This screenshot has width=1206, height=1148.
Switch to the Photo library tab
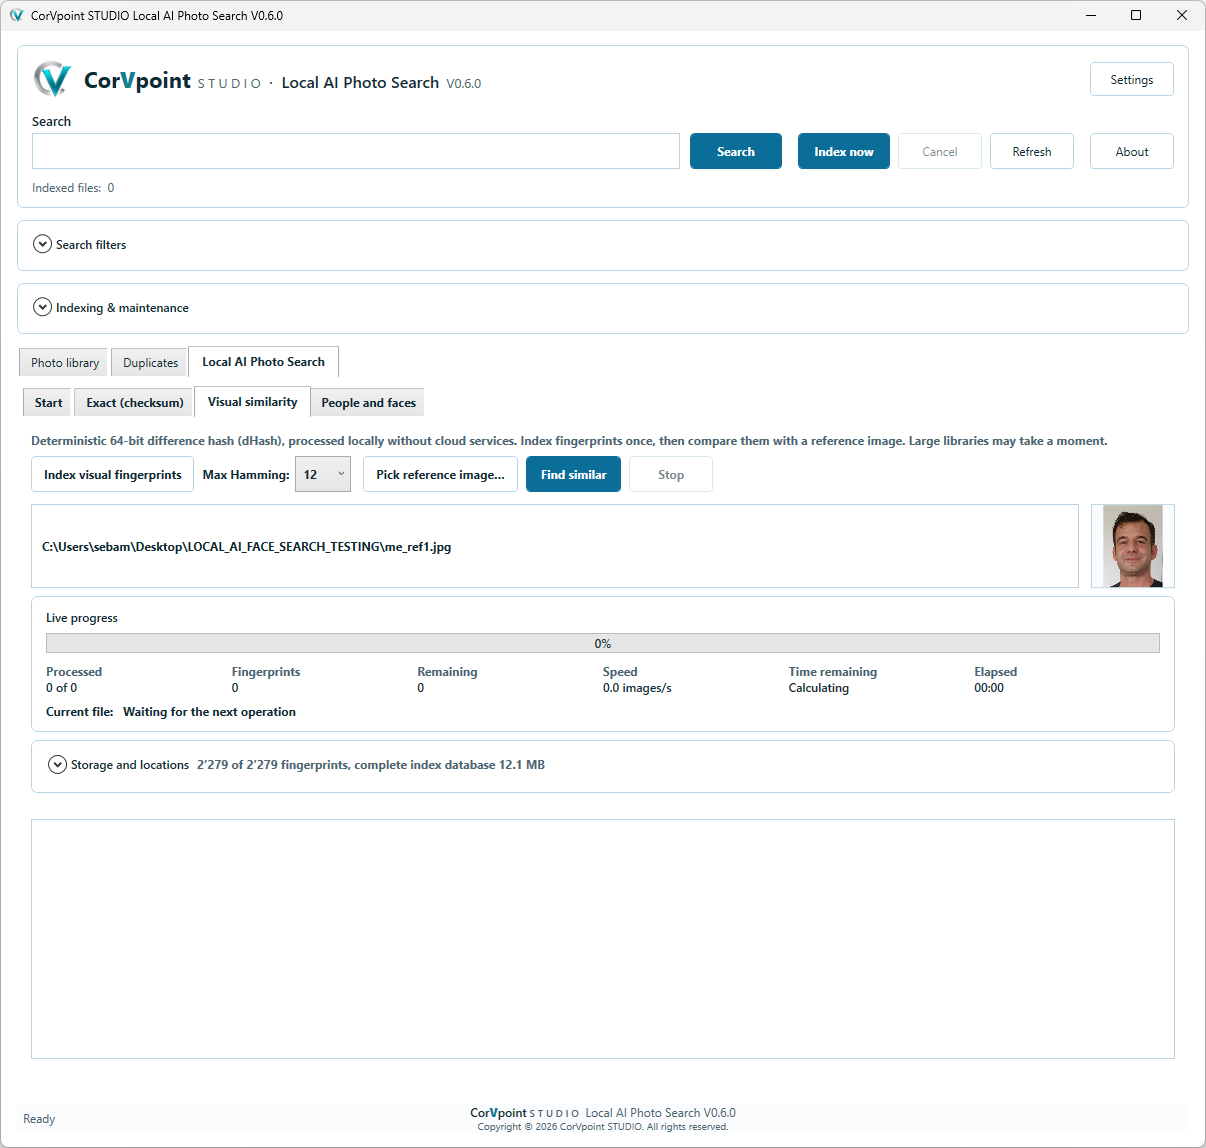[x=64, y=363]
